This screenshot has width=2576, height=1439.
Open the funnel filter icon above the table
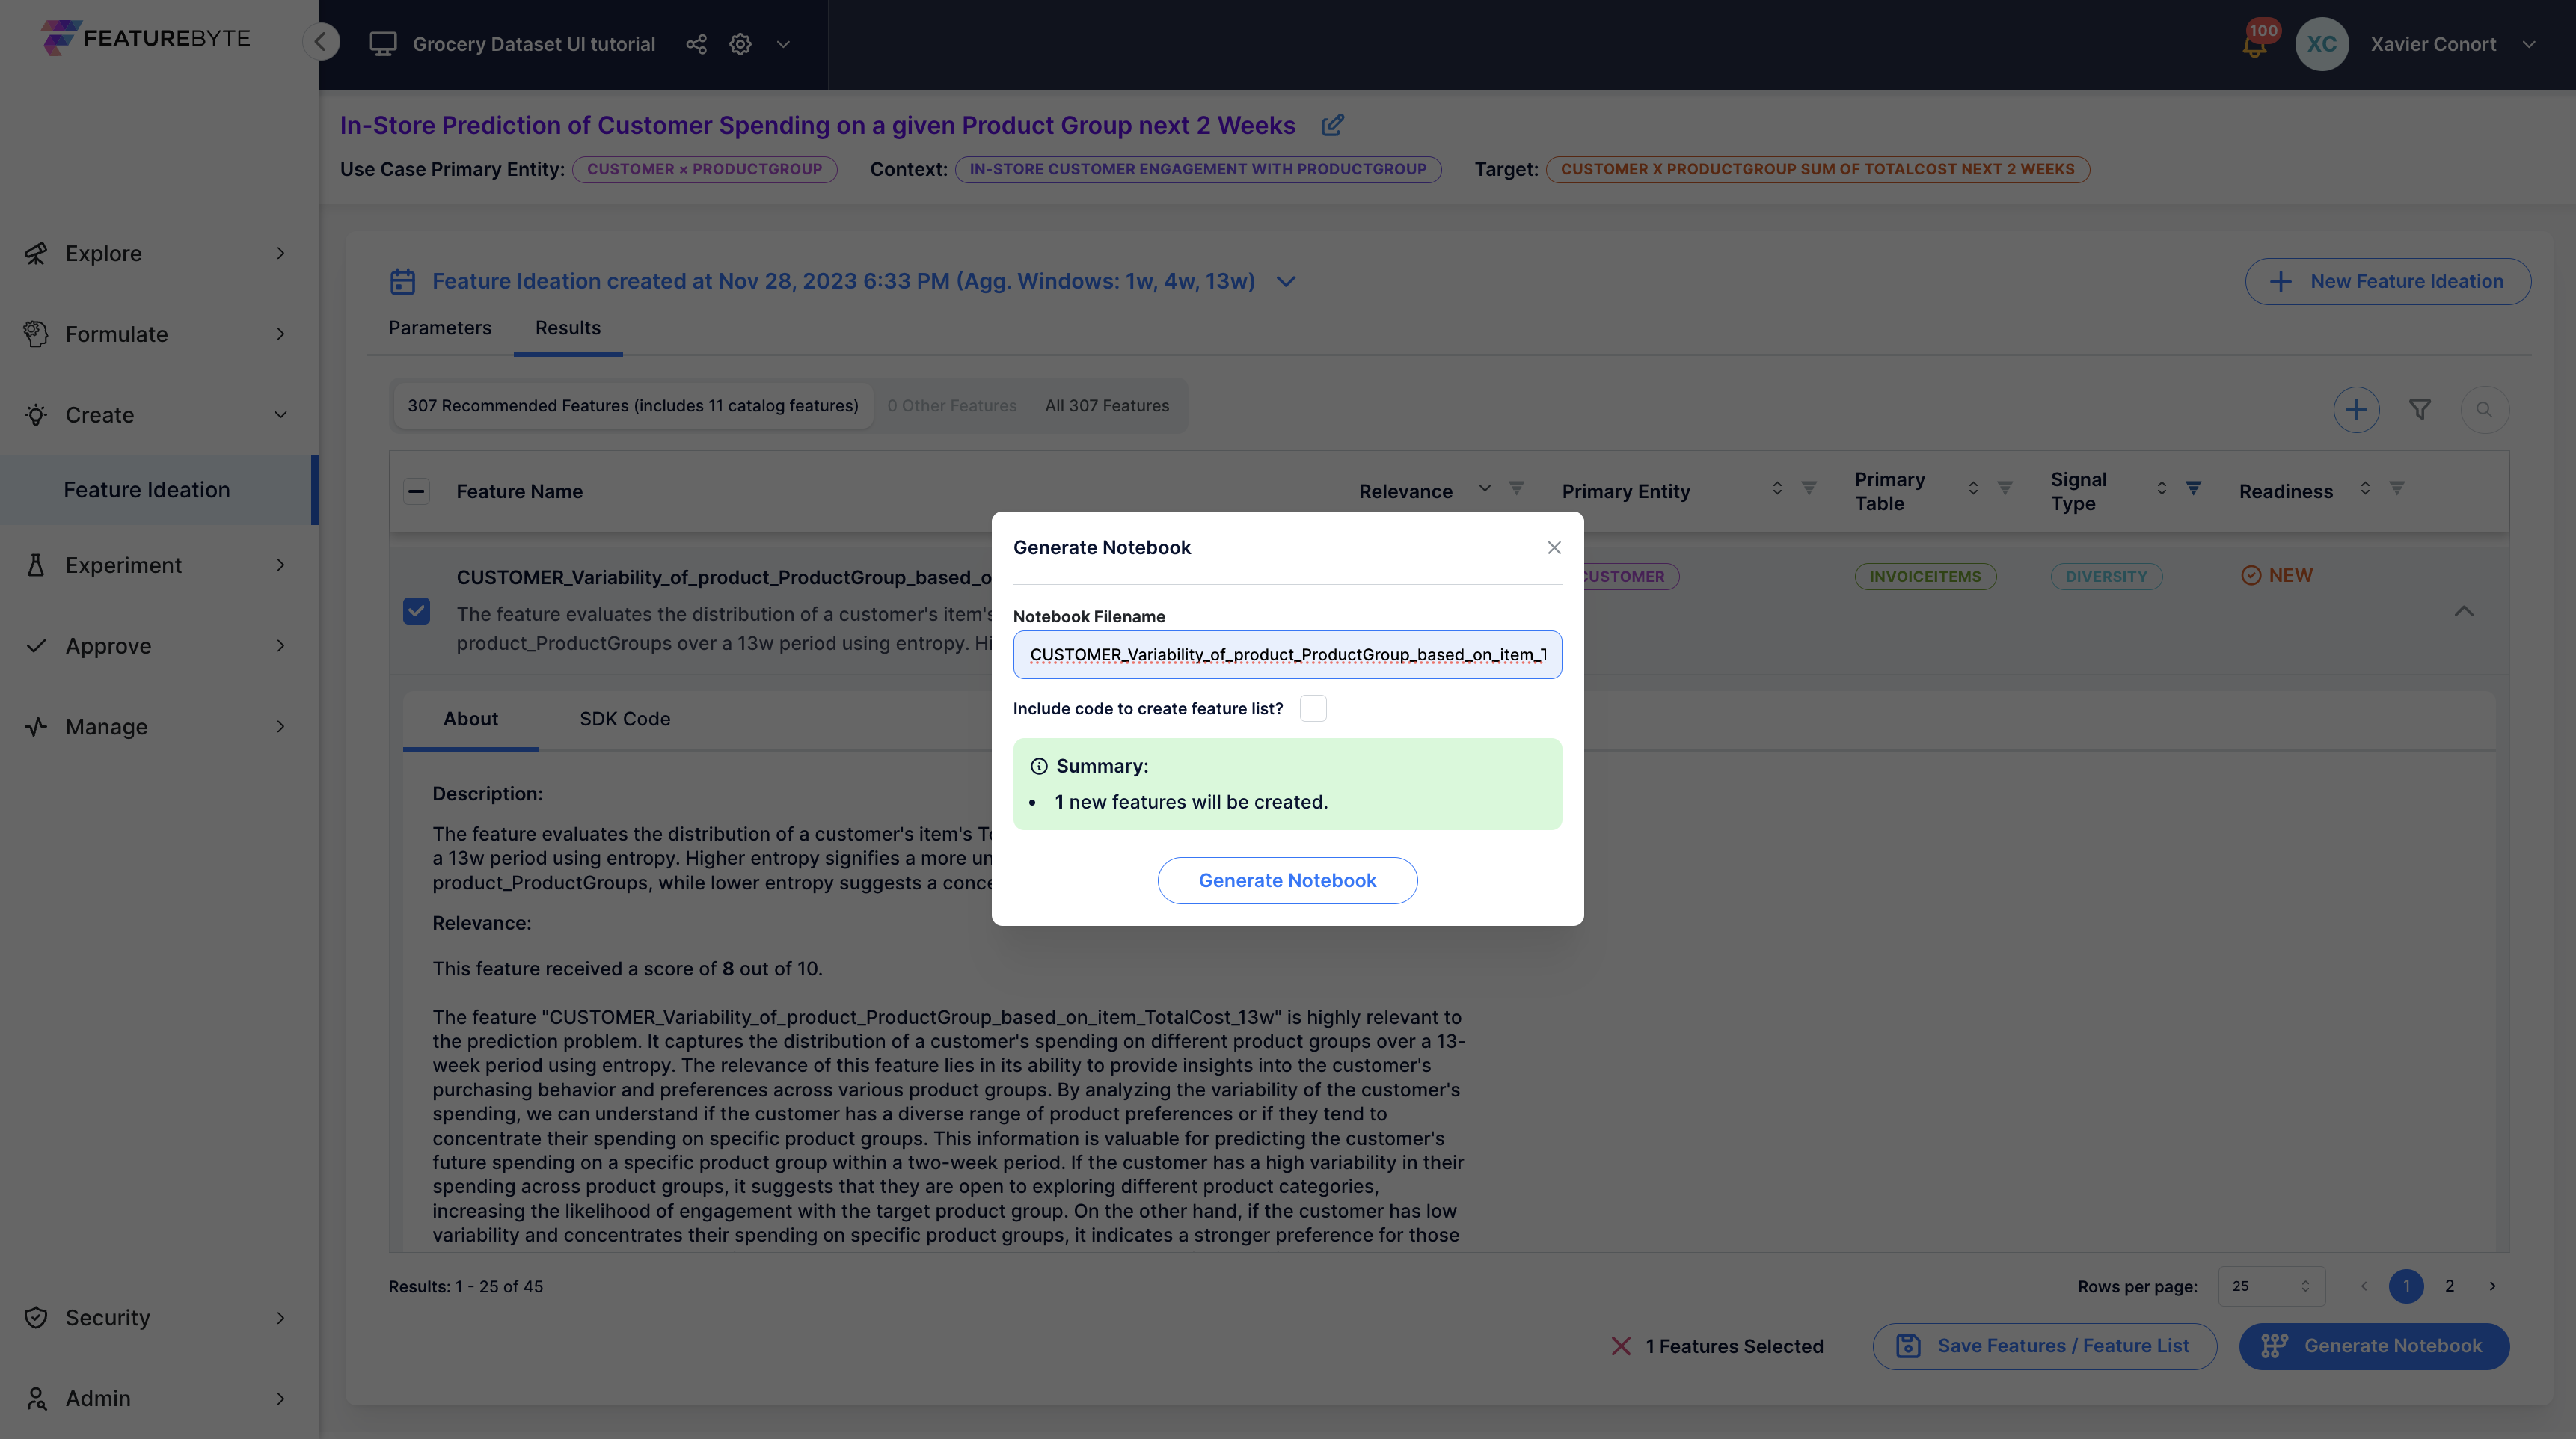[2420, 409]
